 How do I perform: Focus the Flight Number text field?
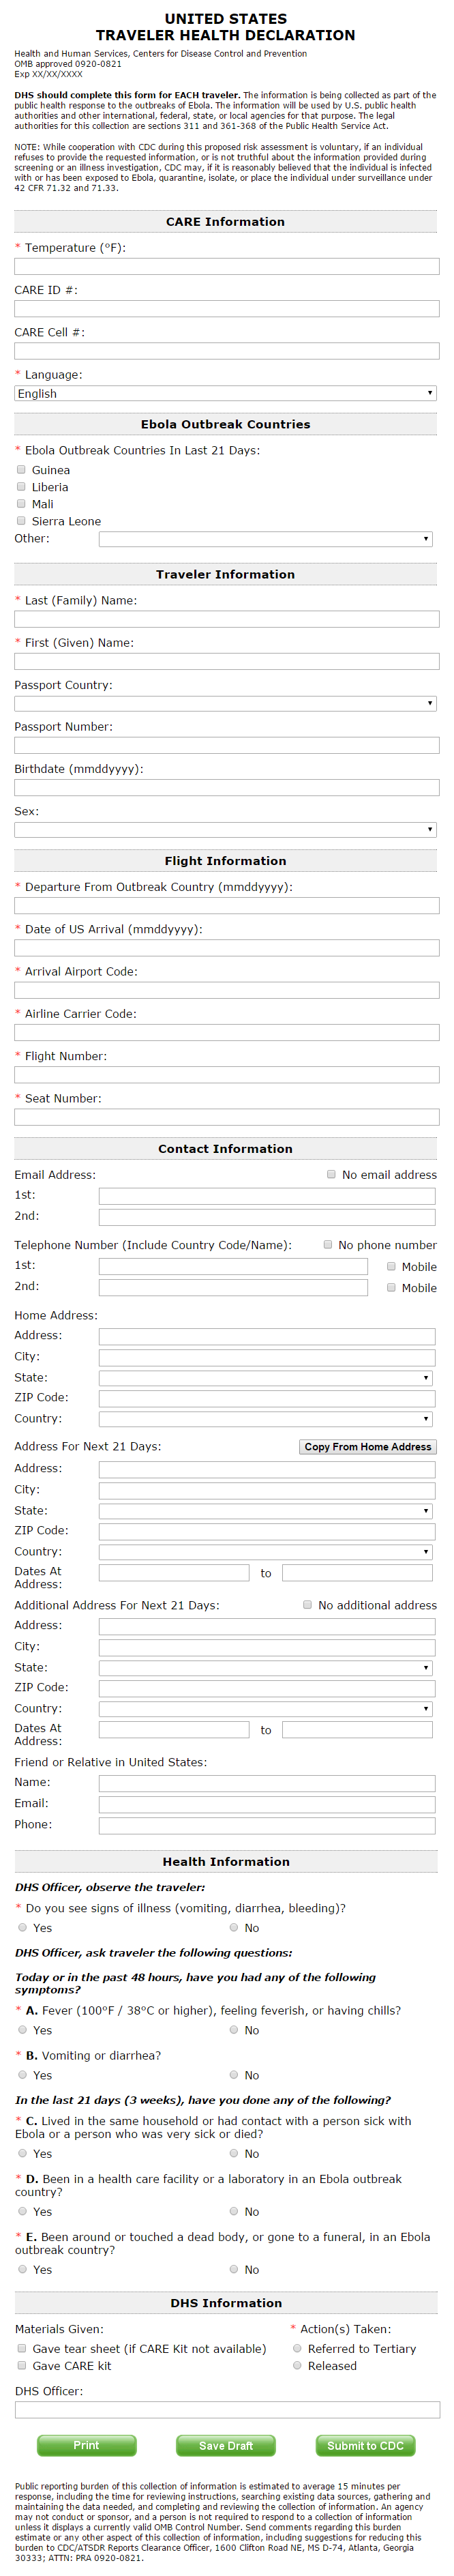226,1075
